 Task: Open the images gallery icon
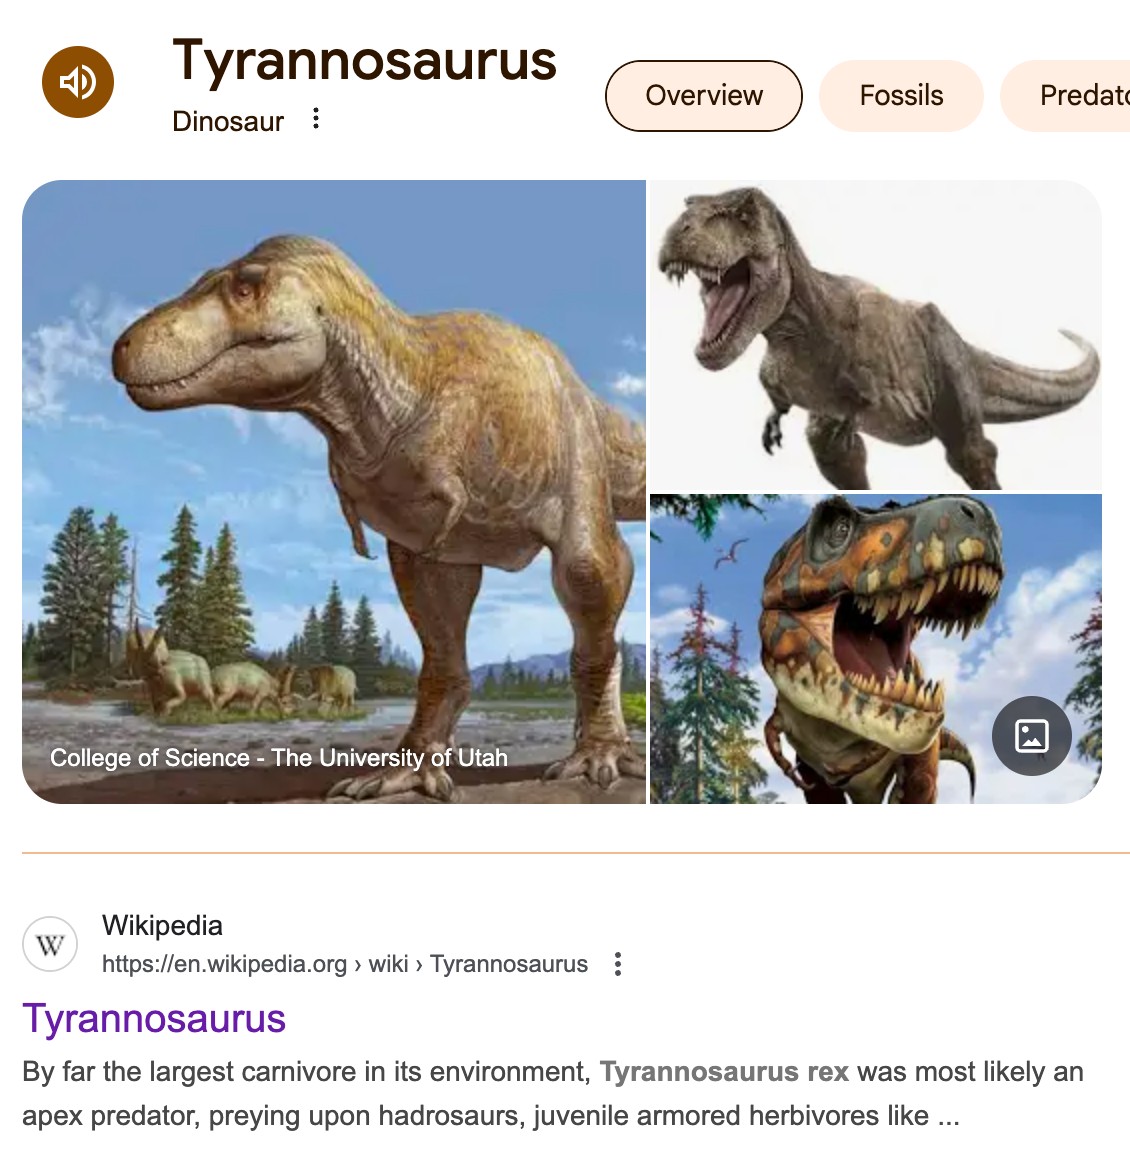[1032, 735]
